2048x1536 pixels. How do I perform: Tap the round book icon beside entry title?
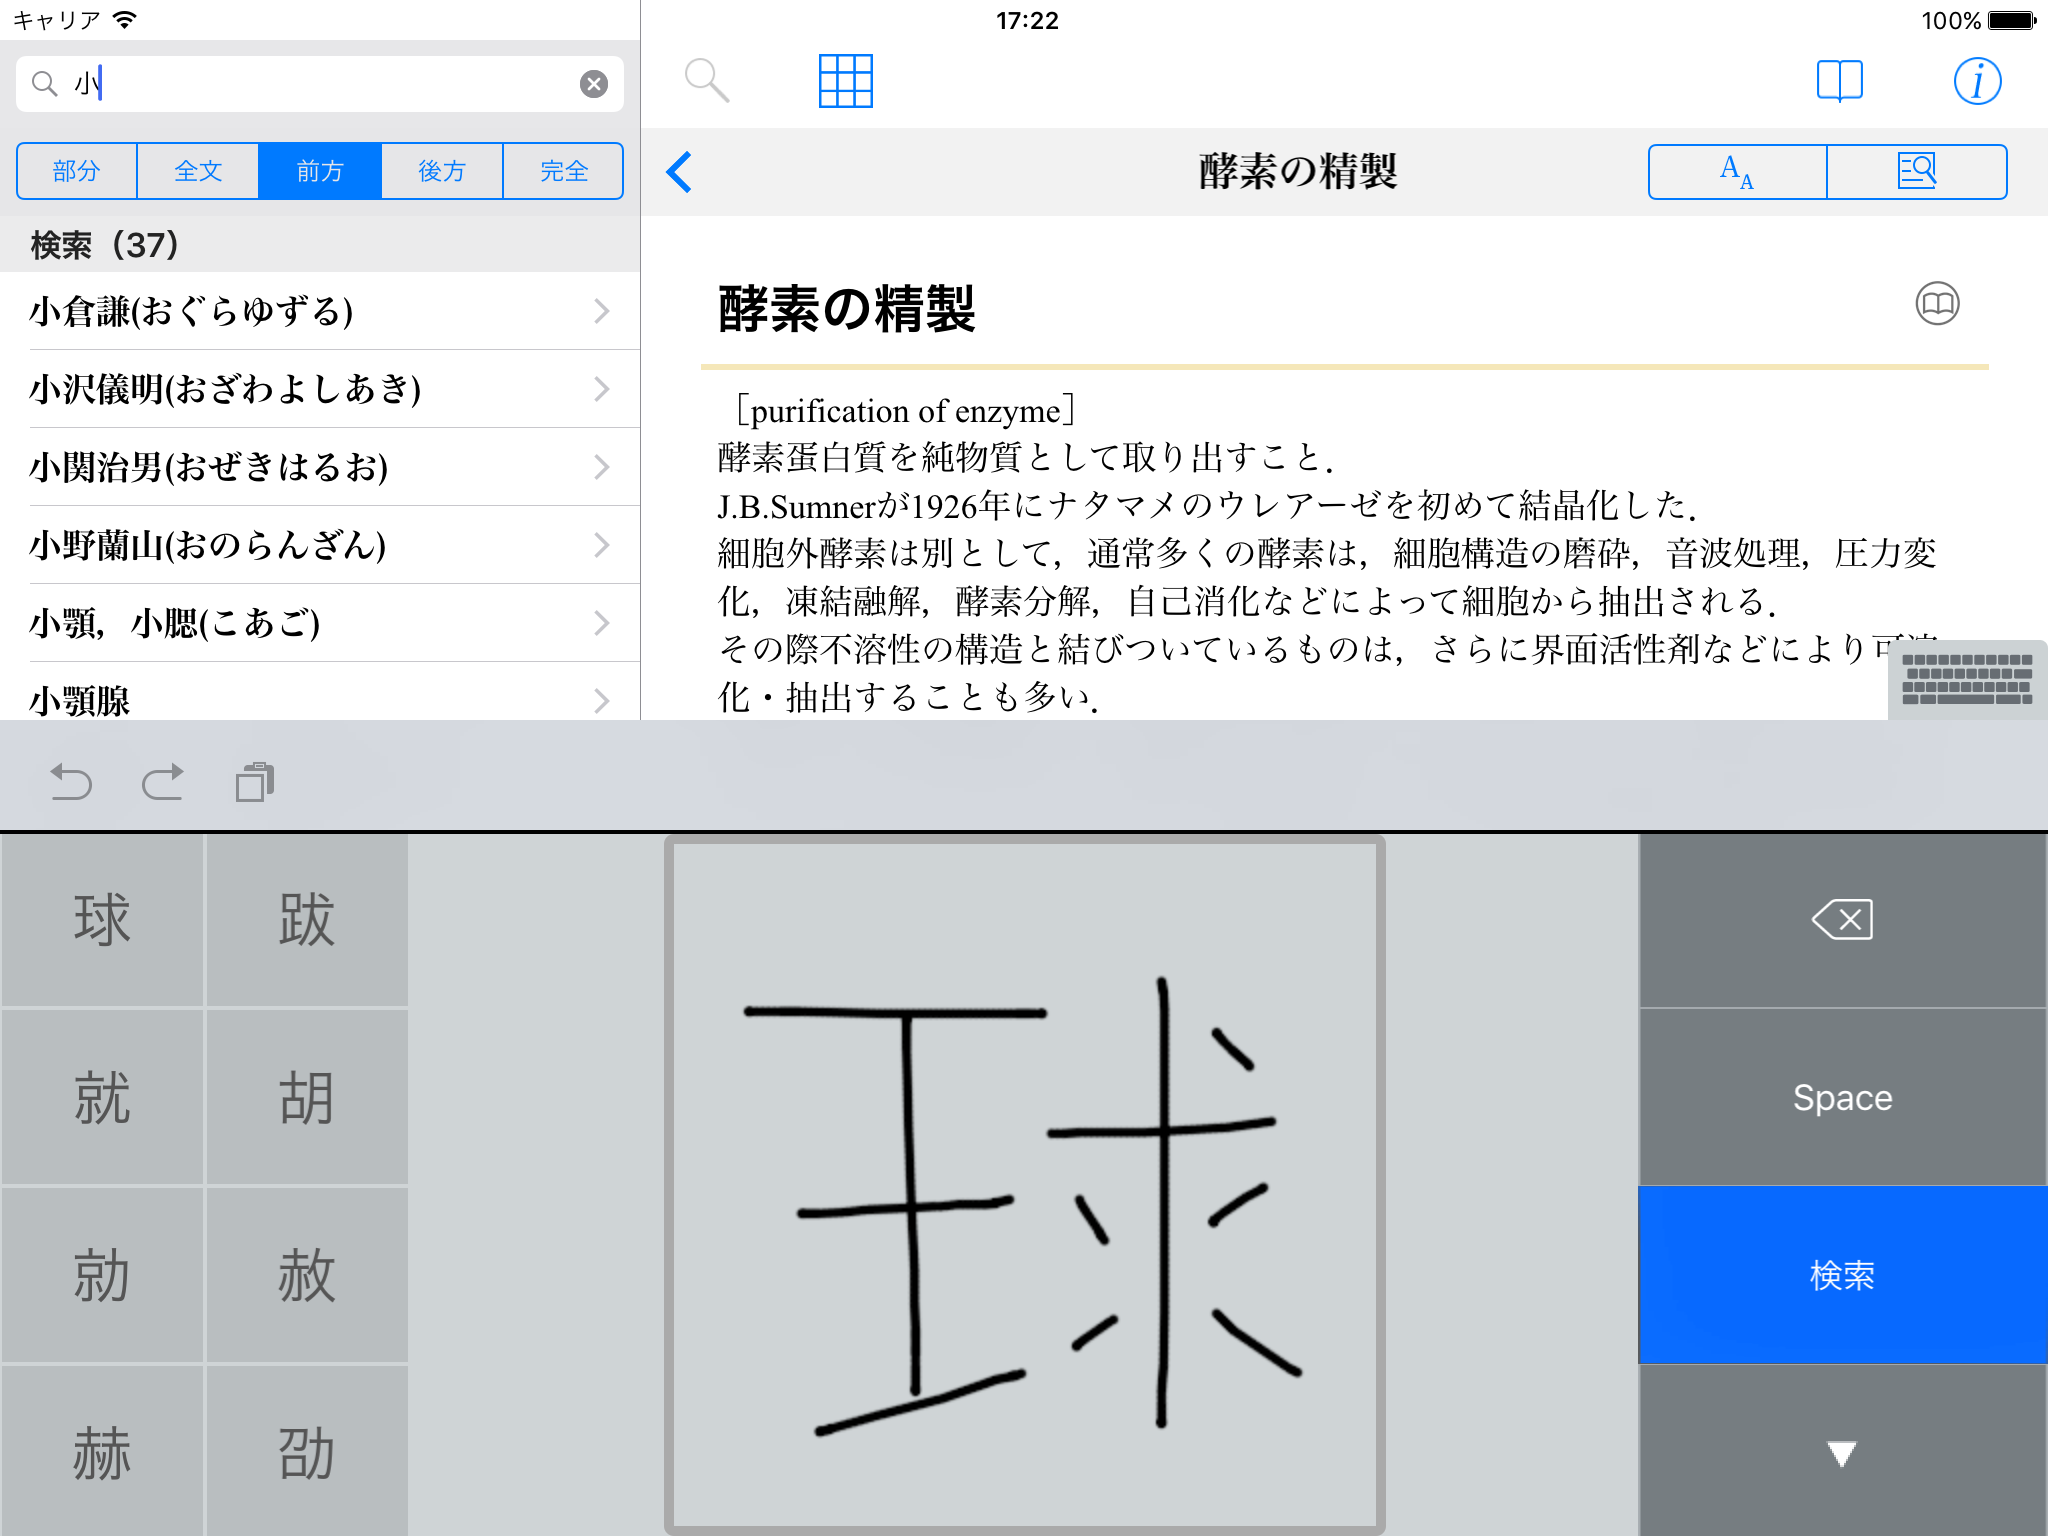(1937, 304)
